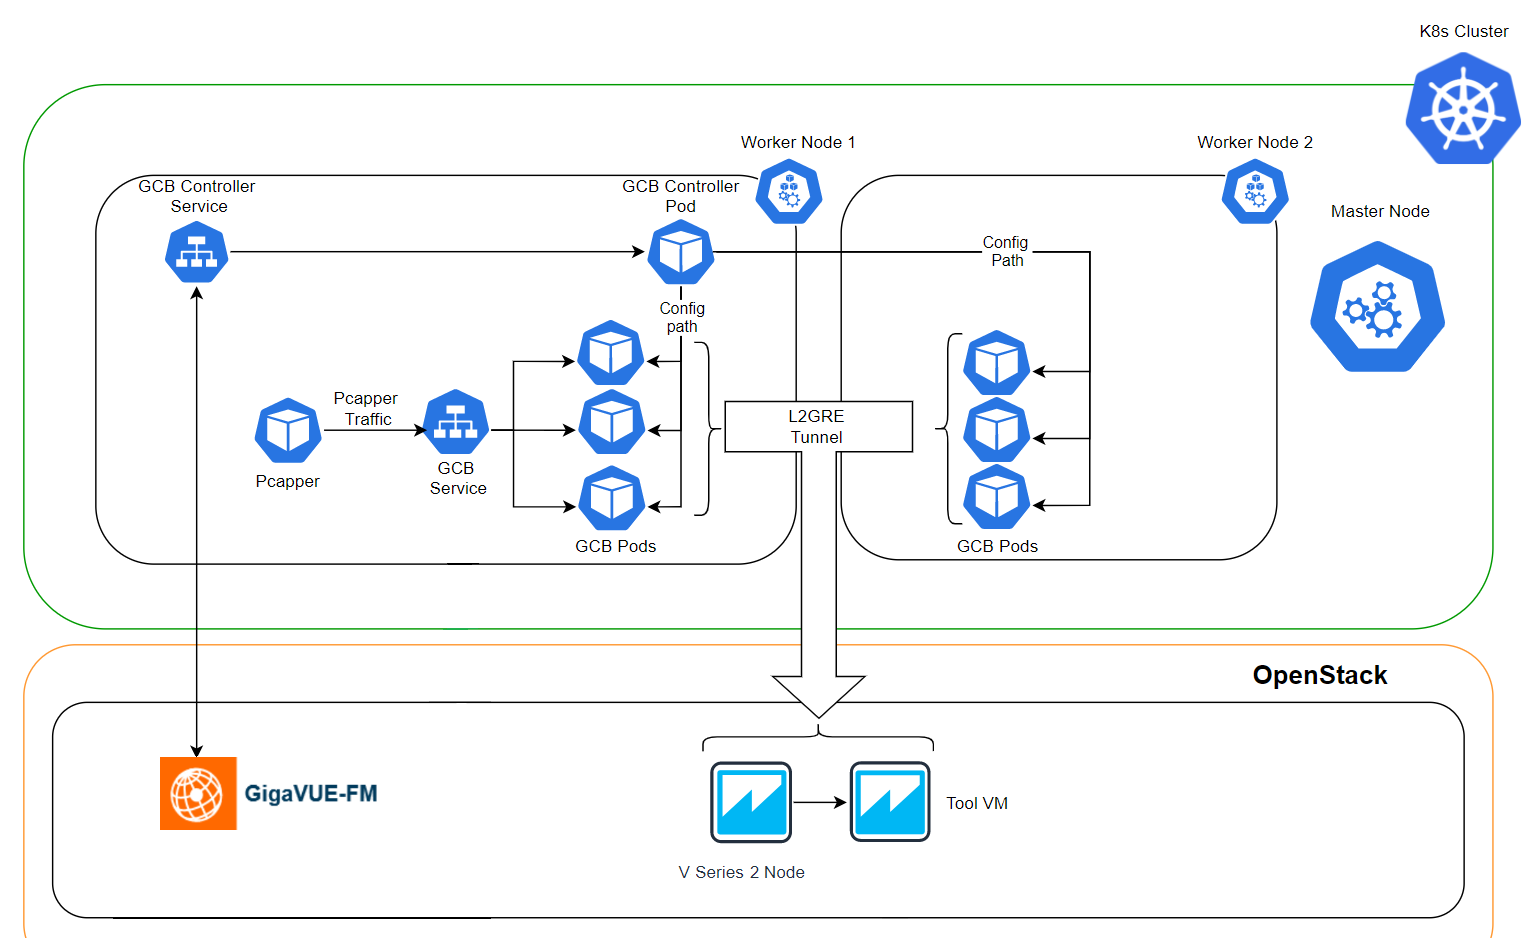Click the middle GCB pod in Worker Node 2
The image size is (1533, 938).
point(997,430)
